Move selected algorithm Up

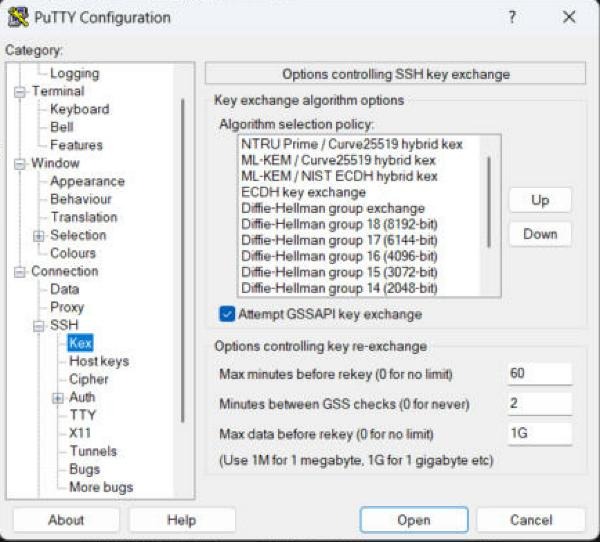coord(540,200)
